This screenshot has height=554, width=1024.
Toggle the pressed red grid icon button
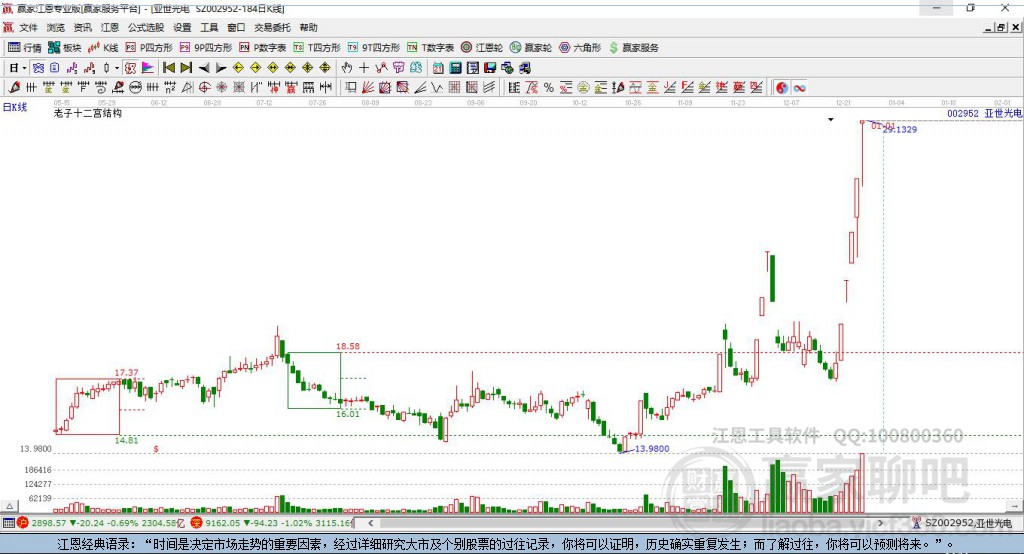130,68
